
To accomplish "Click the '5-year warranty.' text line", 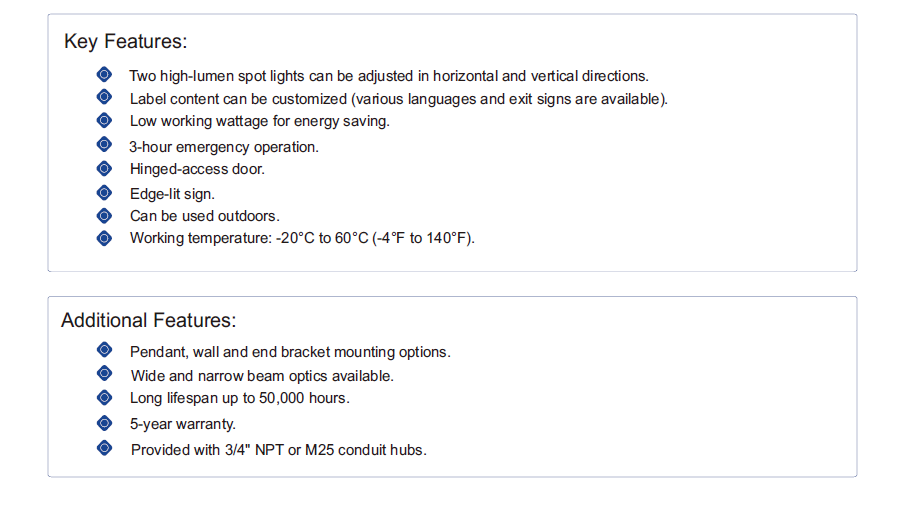I will (183, 424).
